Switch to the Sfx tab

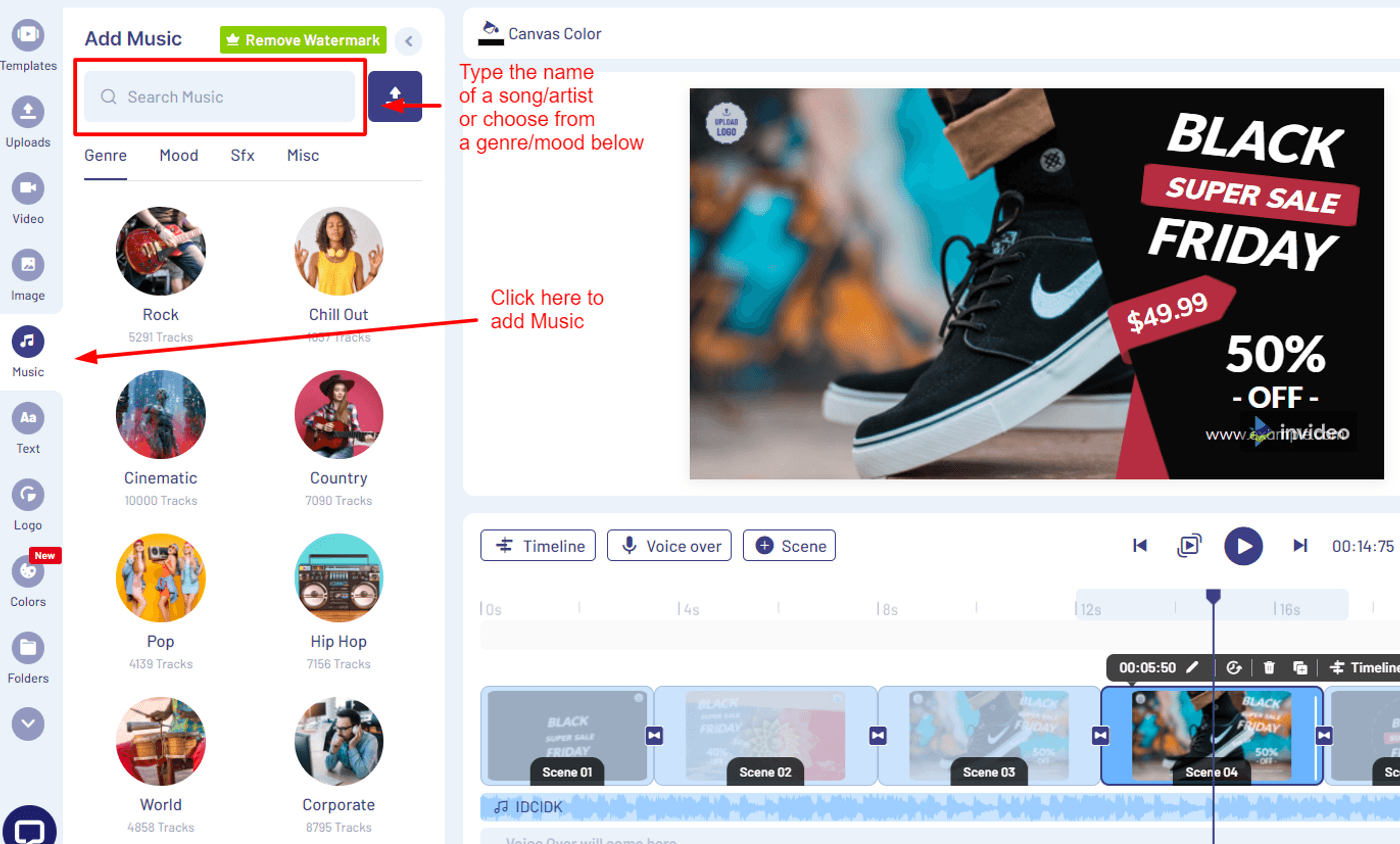(243, 156)
